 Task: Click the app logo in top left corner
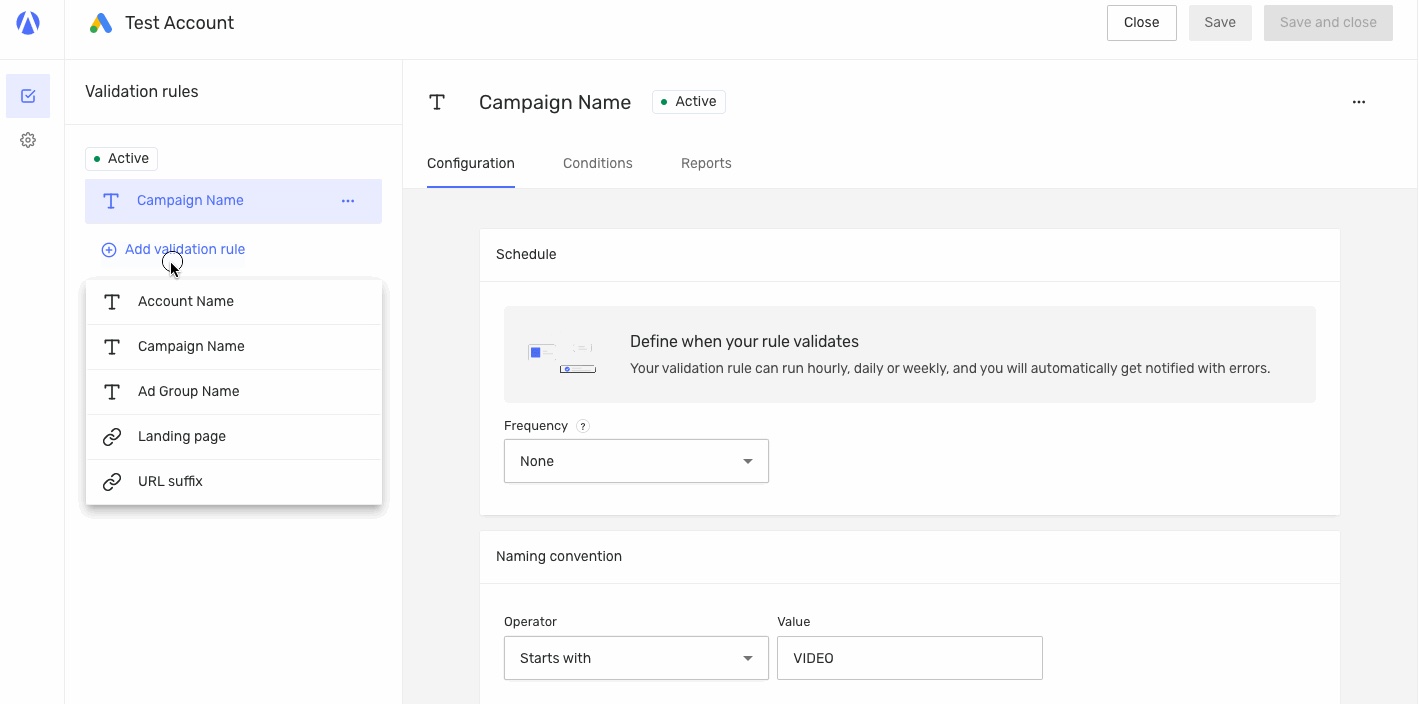tap(28, 22)
